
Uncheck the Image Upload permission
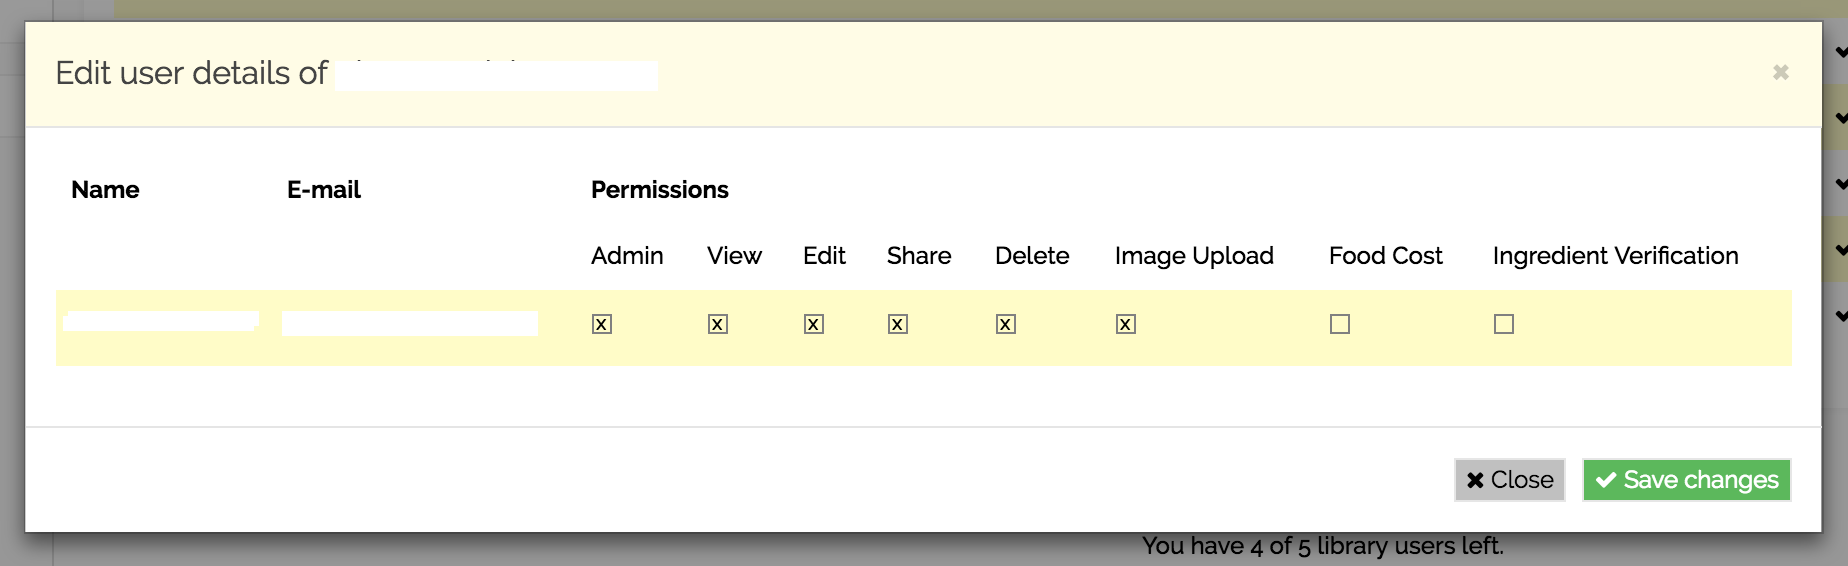pyautogui.click(x=1126, y=324)
